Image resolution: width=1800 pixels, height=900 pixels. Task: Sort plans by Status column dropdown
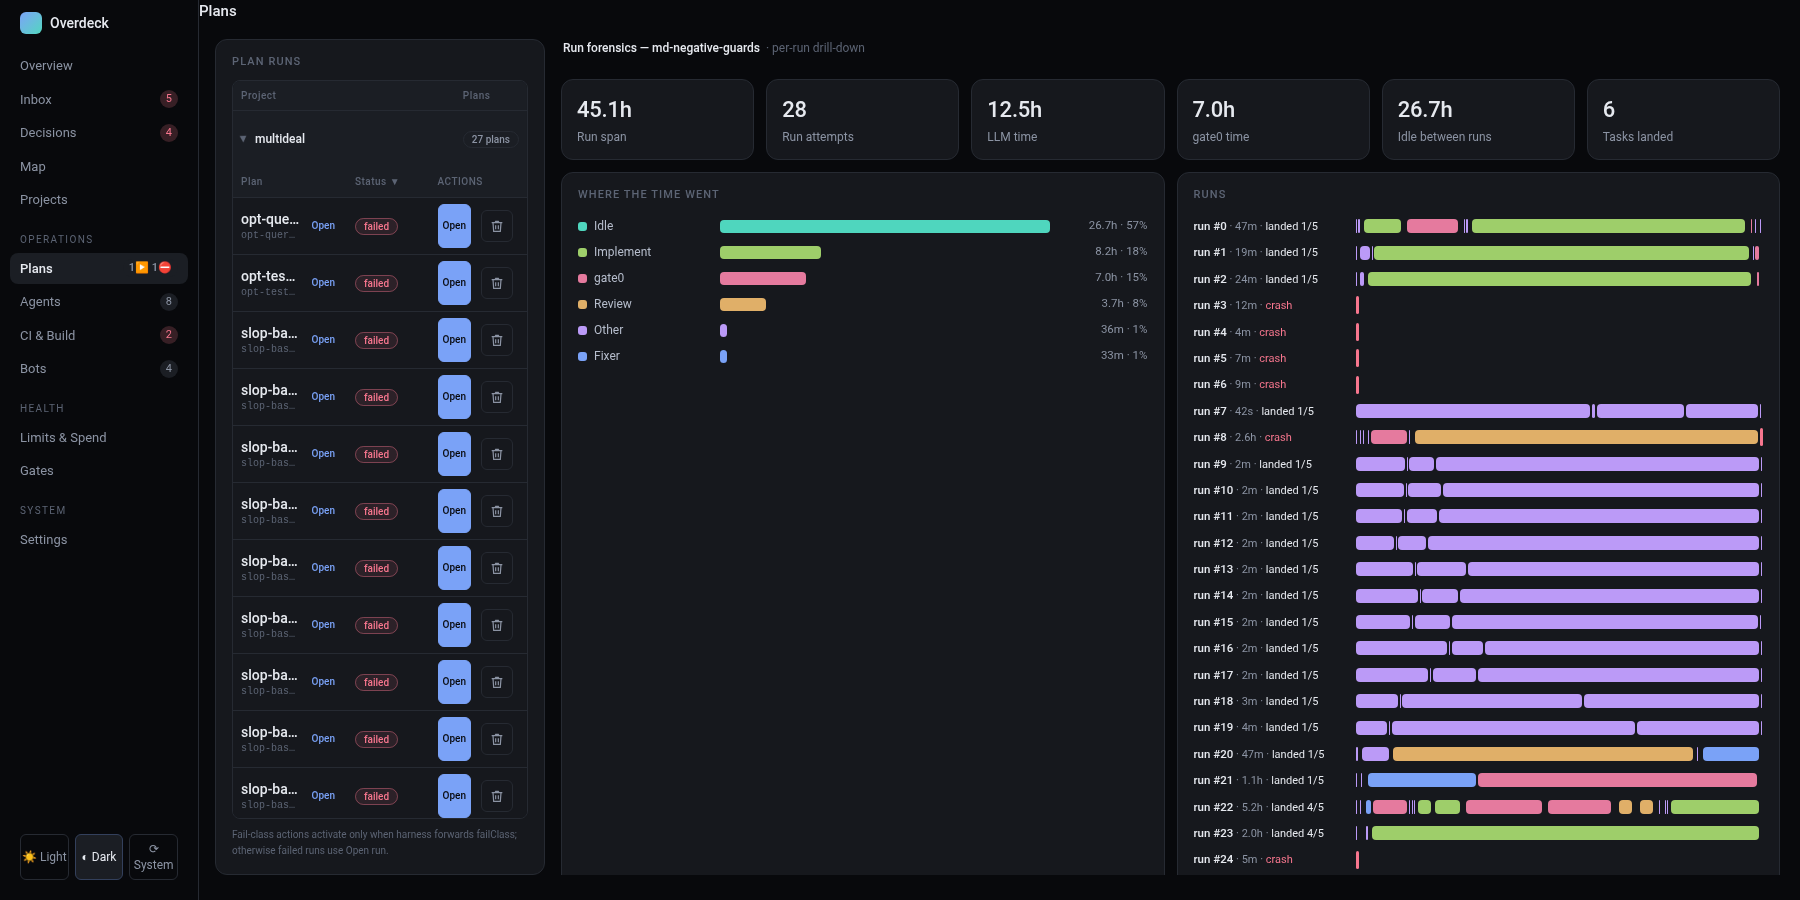[x=376, y=181]
